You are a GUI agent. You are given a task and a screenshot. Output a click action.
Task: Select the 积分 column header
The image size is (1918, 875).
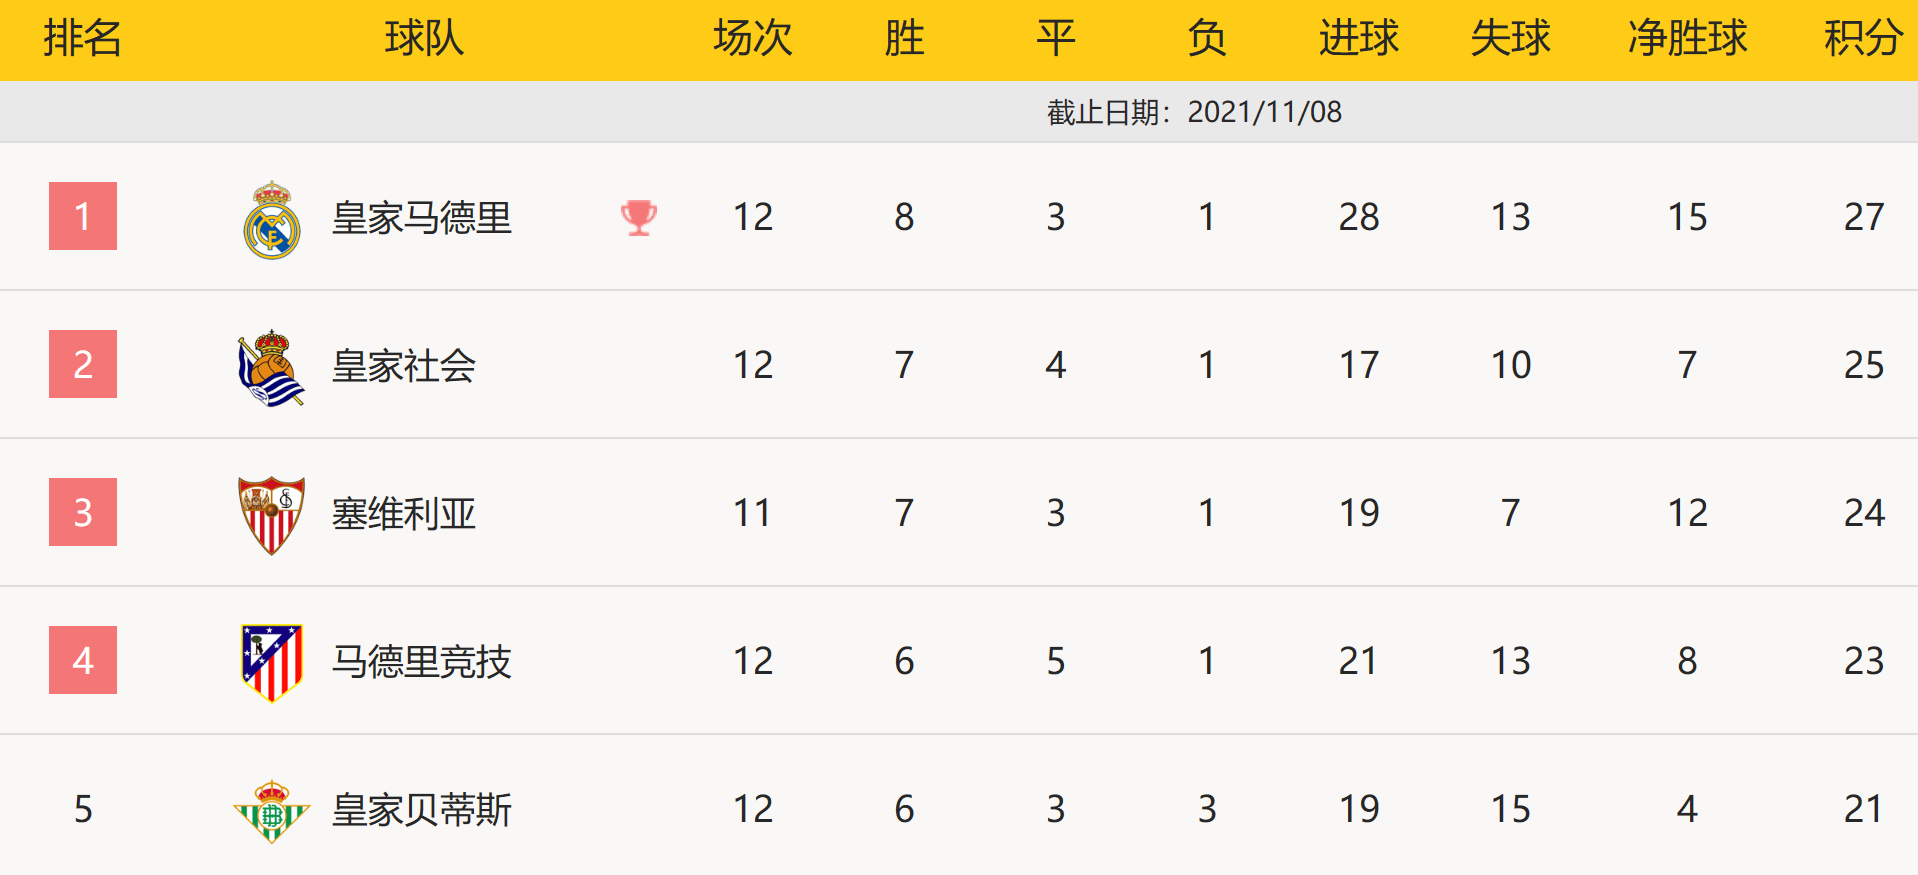1863,39
